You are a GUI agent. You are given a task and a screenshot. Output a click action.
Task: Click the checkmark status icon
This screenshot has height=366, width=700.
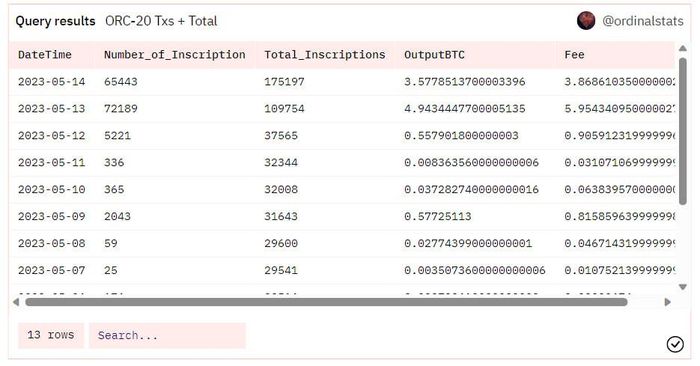click(675, 344)
